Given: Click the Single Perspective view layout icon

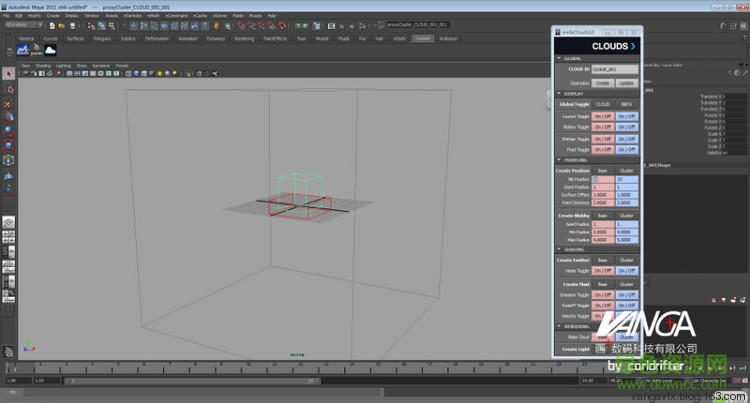Looking at the screenshot, I should click(8, 222).
